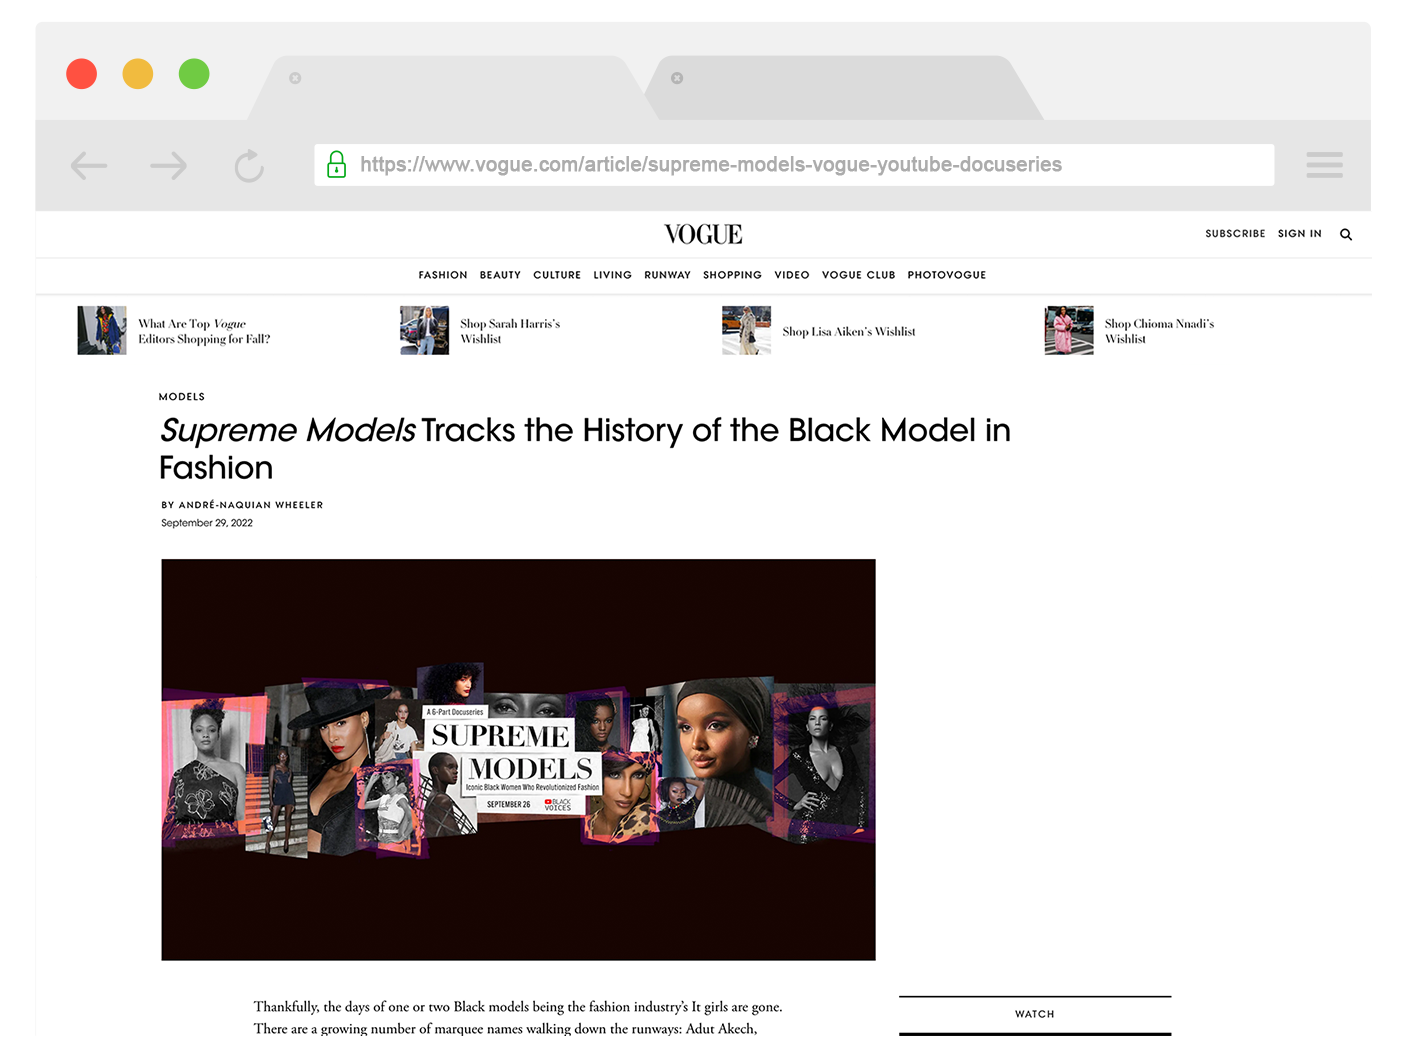The image size is (1401, 1061).
Task: Open 'Shop Chioma Nnadi's Wishlist' link
Action: tap(1159, 331)
